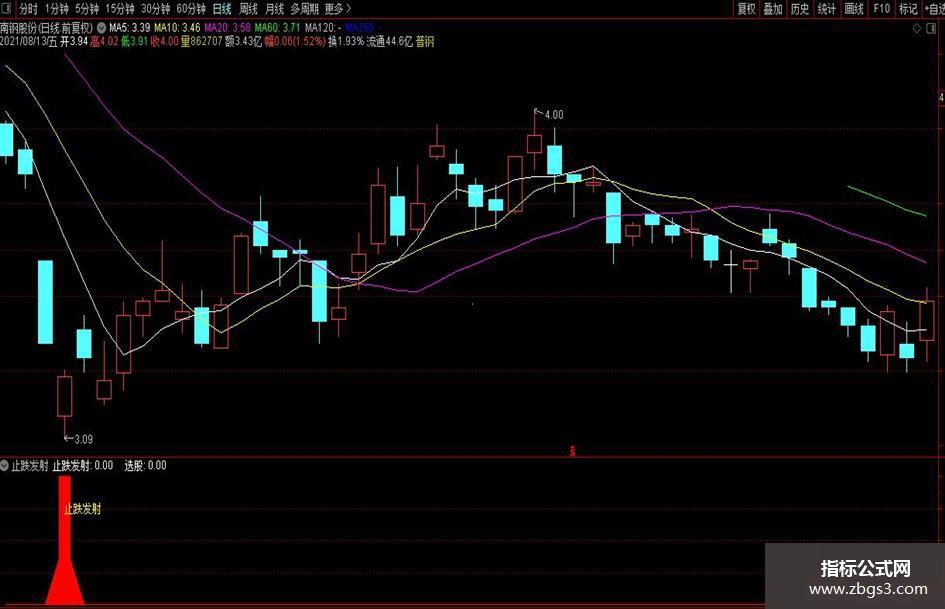Open the 历史 history button
This screenshot has width=945, height=609.
(800, 8)
